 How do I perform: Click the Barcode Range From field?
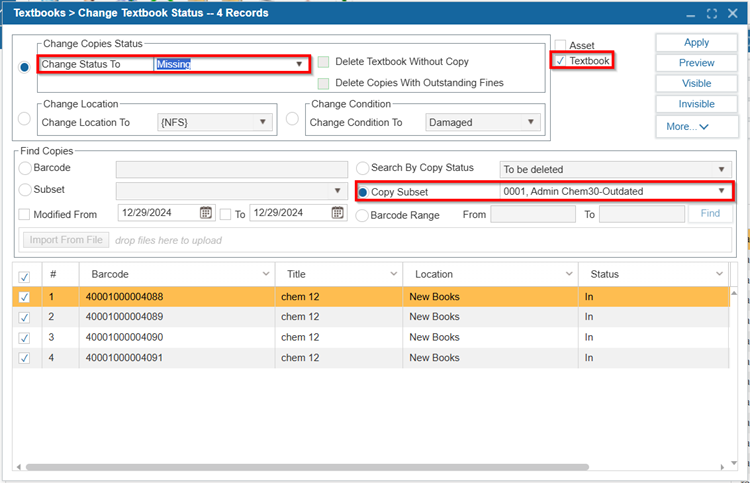coord(533,214)
